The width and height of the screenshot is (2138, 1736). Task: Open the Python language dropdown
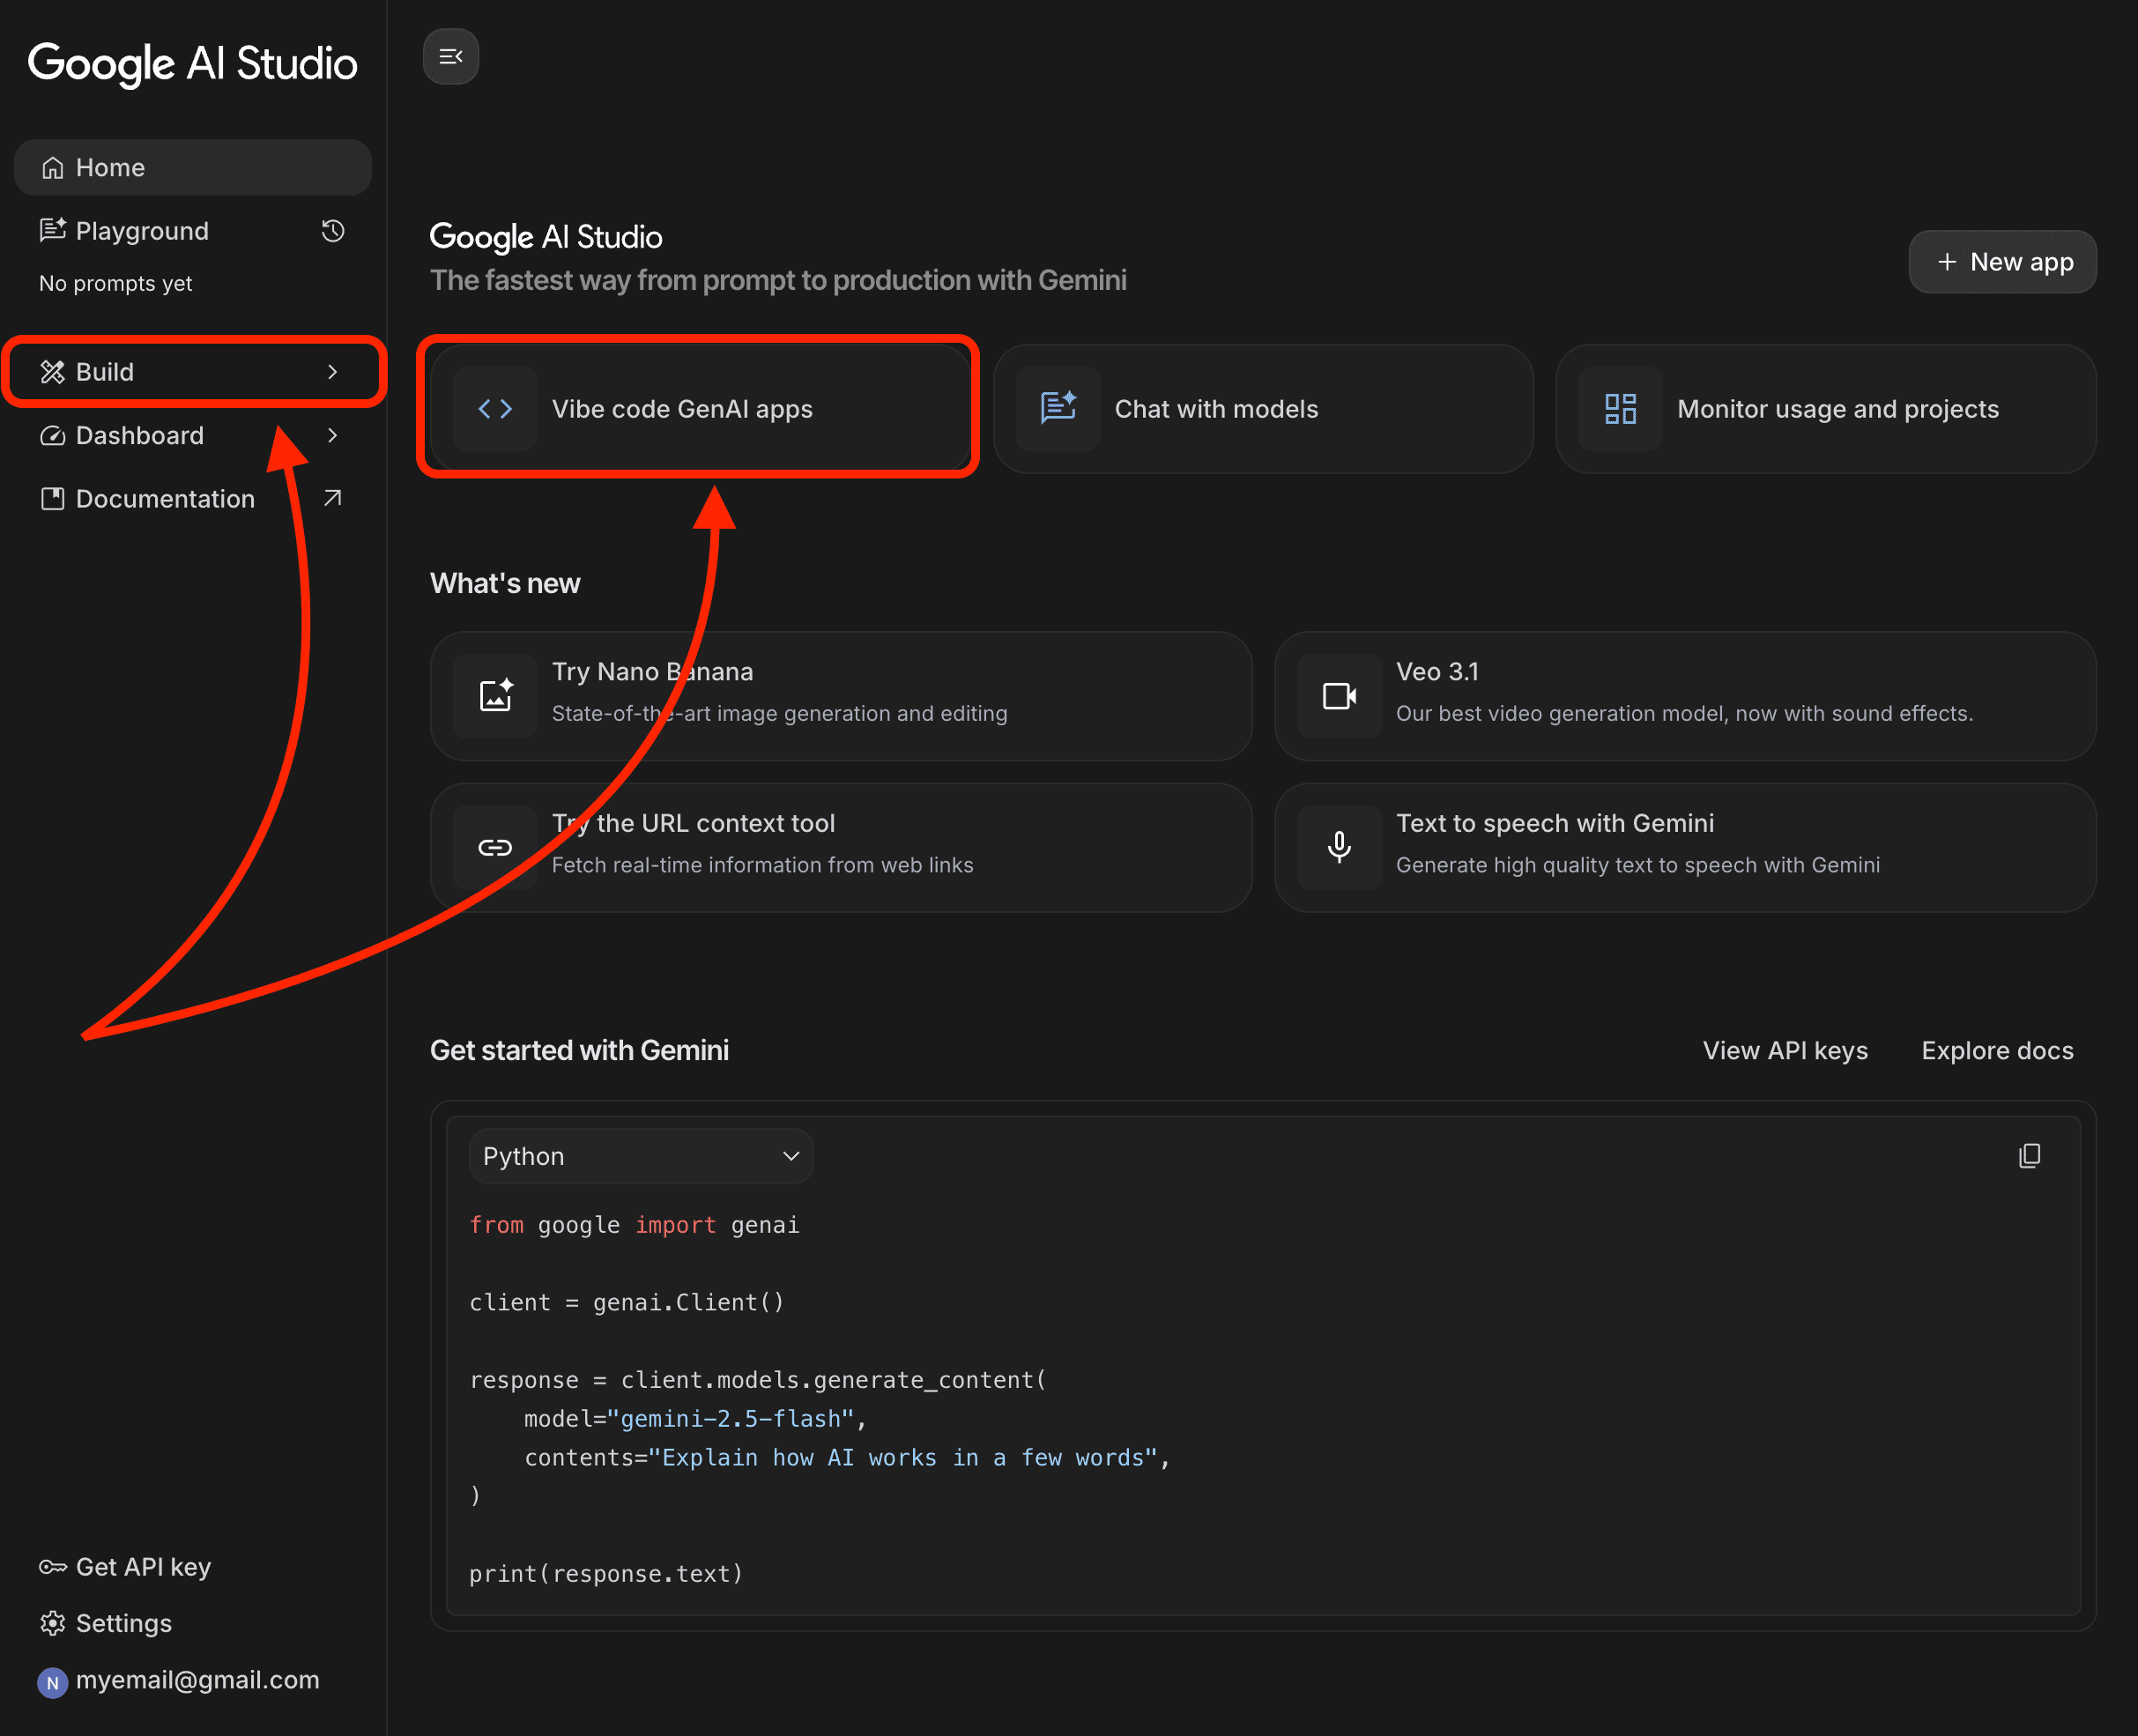(x=640, y=1156)
